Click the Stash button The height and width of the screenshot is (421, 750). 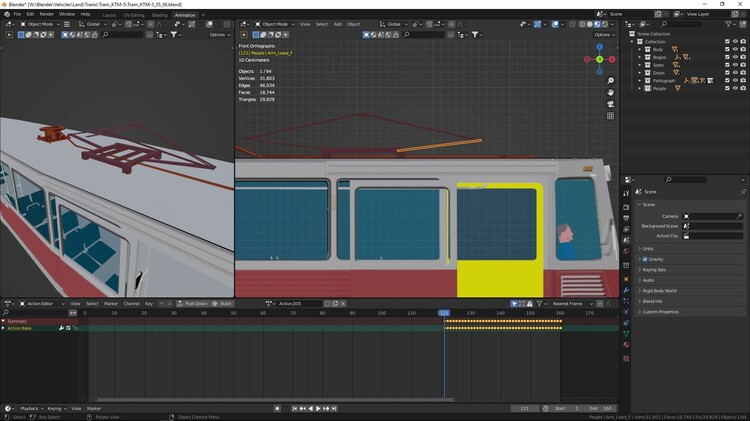click(x=224, y=303)
